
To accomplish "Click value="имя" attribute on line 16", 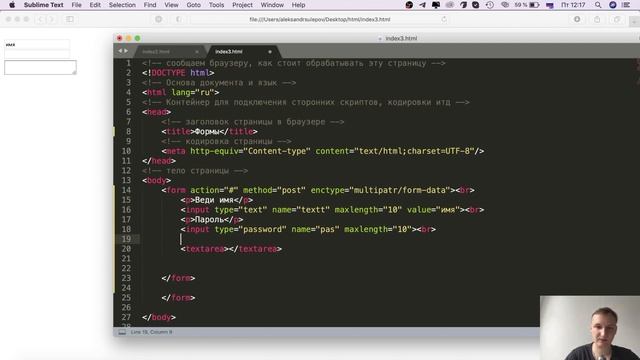I will click(x=433, y=210).
